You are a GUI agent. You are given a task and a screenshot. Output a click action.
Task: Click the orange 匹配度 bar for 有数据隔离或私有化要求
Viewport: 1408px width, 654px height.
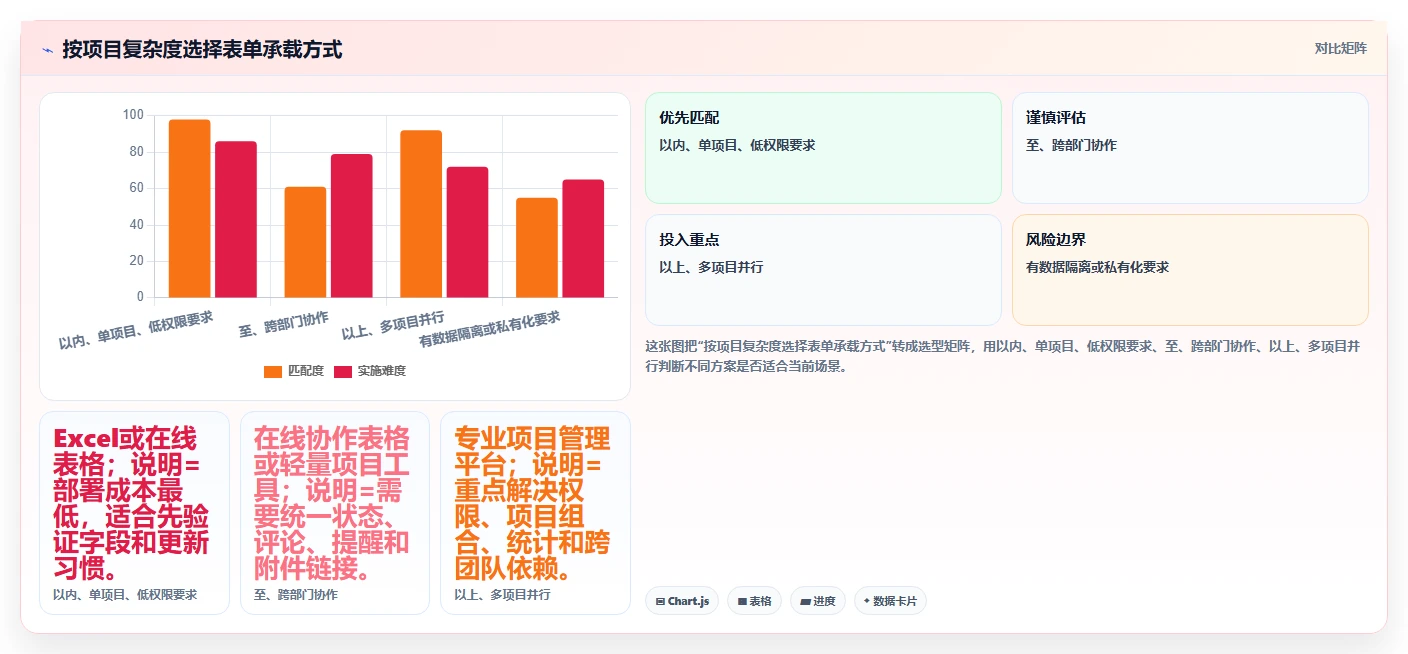tap(537, 247)
